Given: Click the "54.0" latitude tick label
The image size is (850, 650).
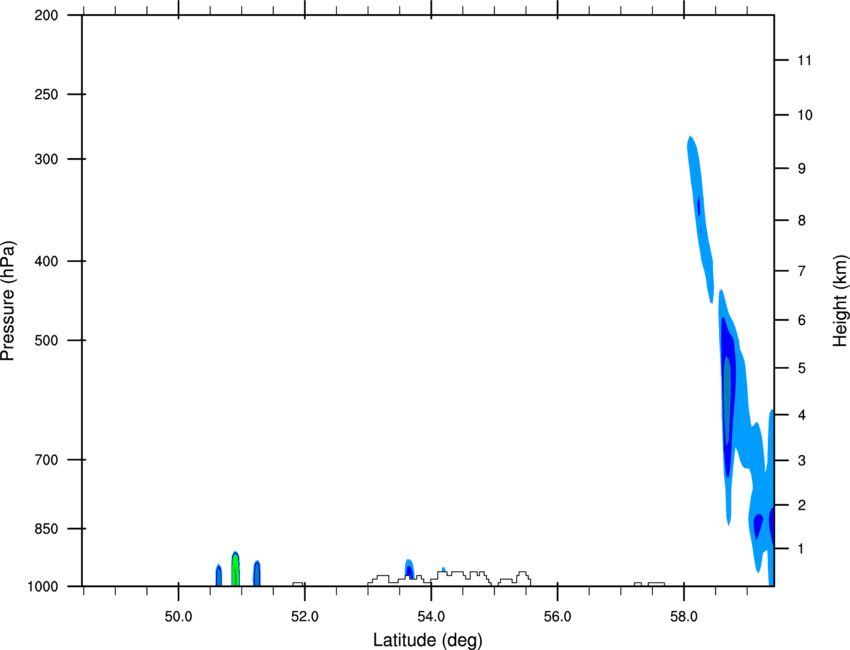Looking at the screenshot, I should [x=432, y=617].
